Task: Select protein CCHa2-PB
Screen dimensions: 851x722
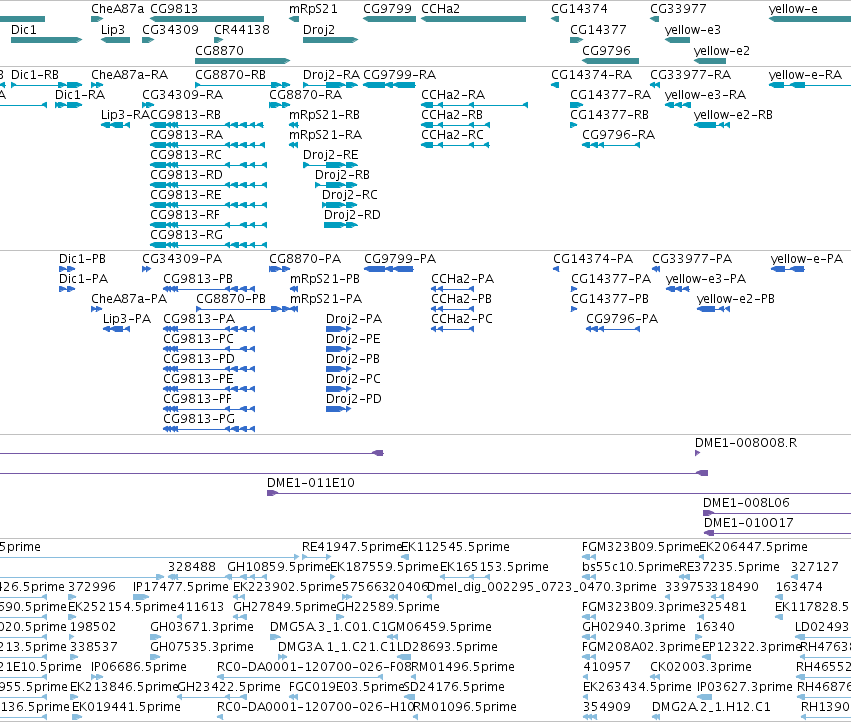Action: click(x=461, y=299)
